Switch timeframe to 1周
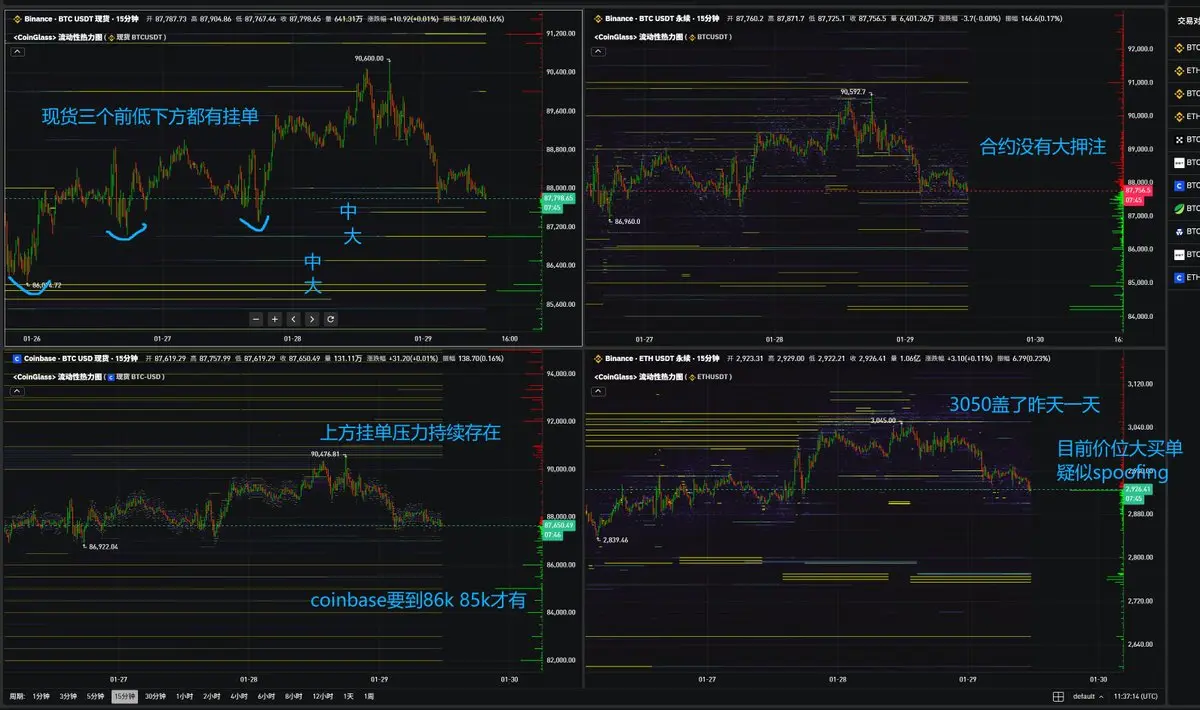Image resolution: width=1200 pixels, height=710 pixels. click(369, 696)
